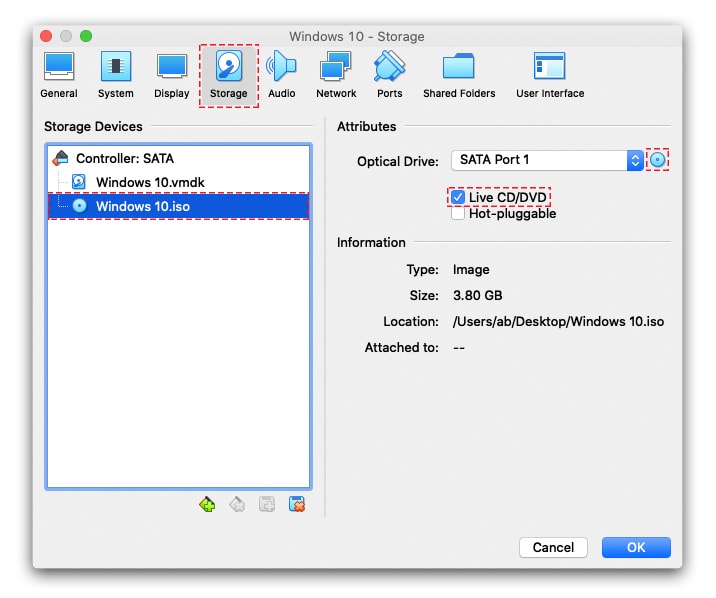The image size is (716, 598).
Task: Open the Audio settings tab
Action: tap(282, 75)
